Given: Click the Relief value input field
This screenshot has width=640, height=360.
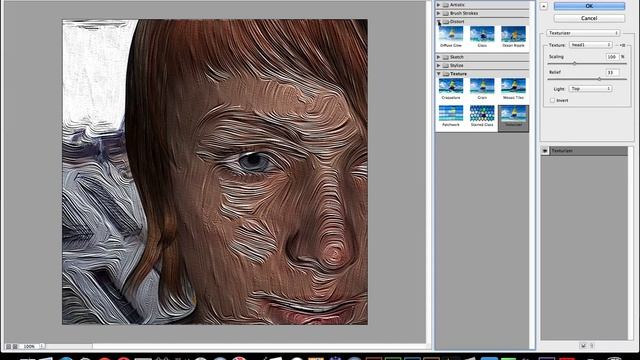Looking at the screenshot, I should [x=612, y=73].
